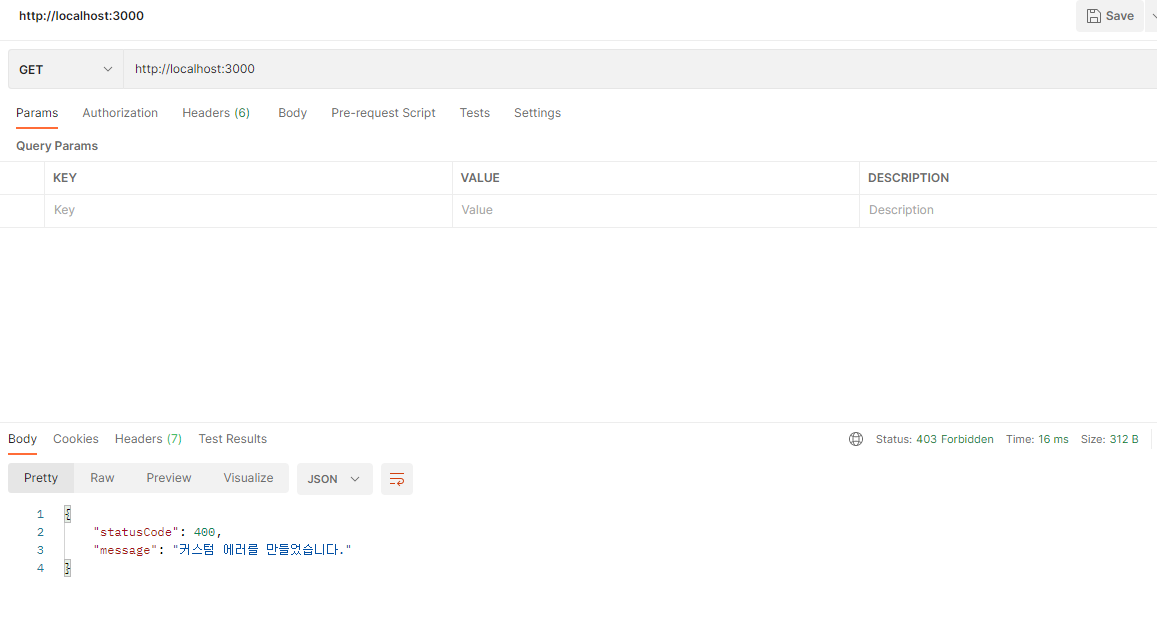
Task: Open the JSON format dropdown
Action: 334,479
